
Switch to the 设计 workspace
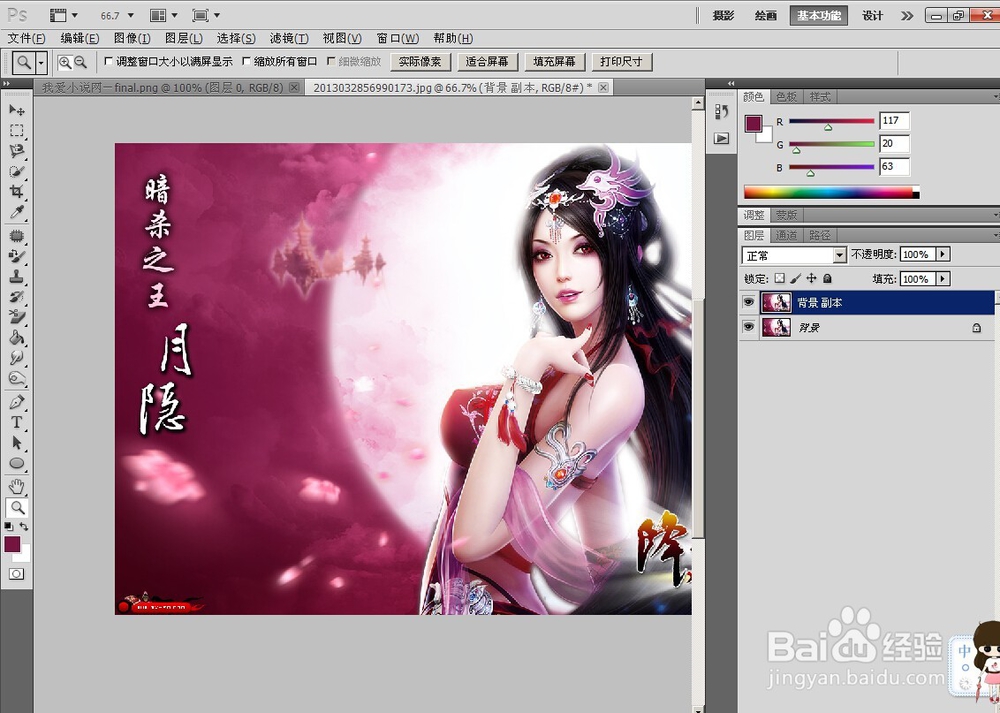pos(872,16)
